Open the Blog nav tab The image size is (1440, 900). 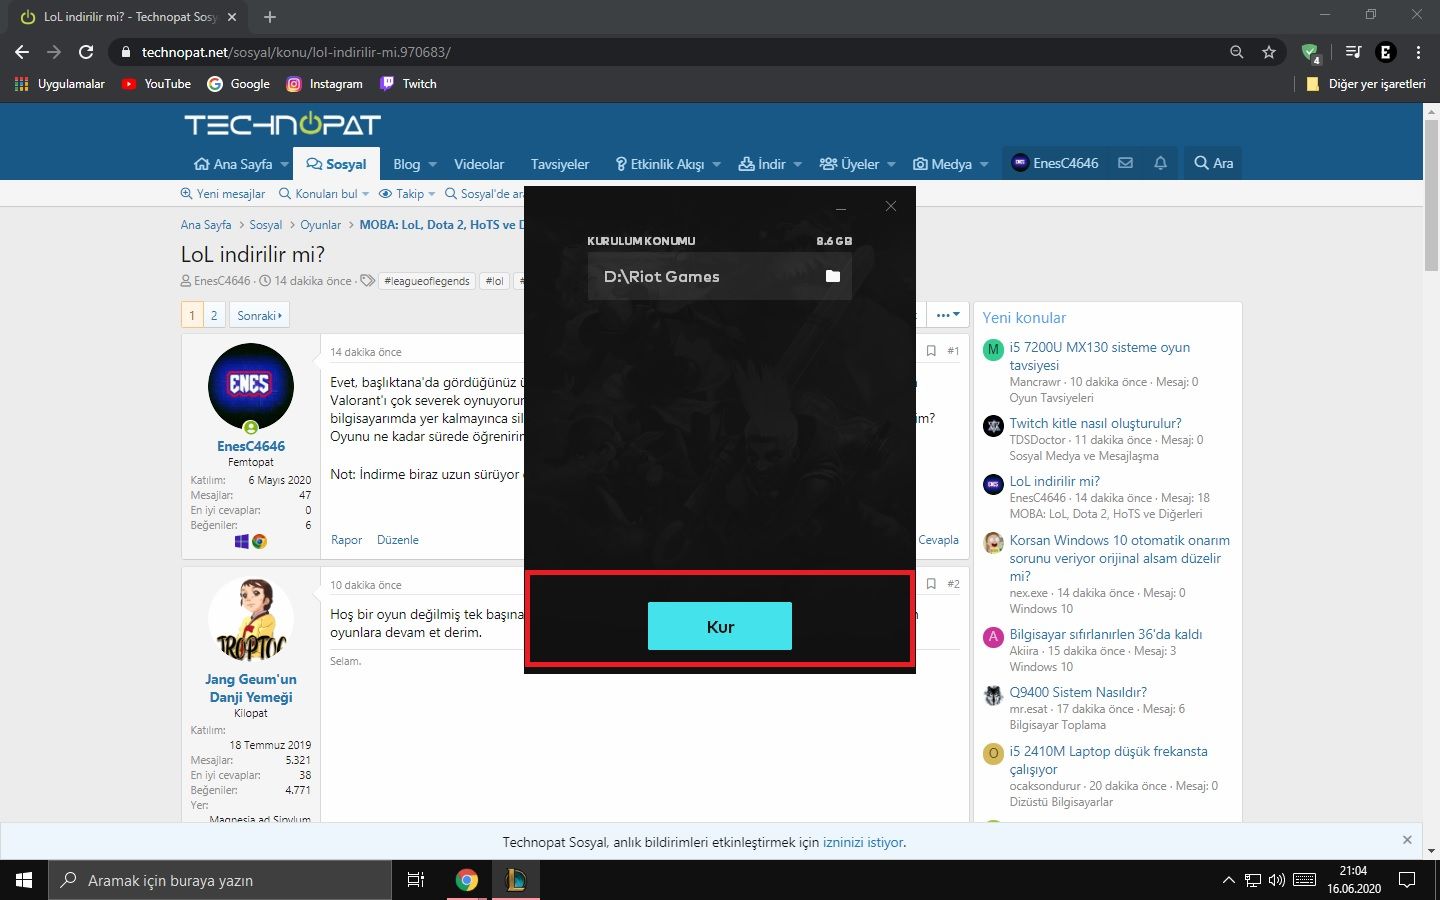[406, 164]
